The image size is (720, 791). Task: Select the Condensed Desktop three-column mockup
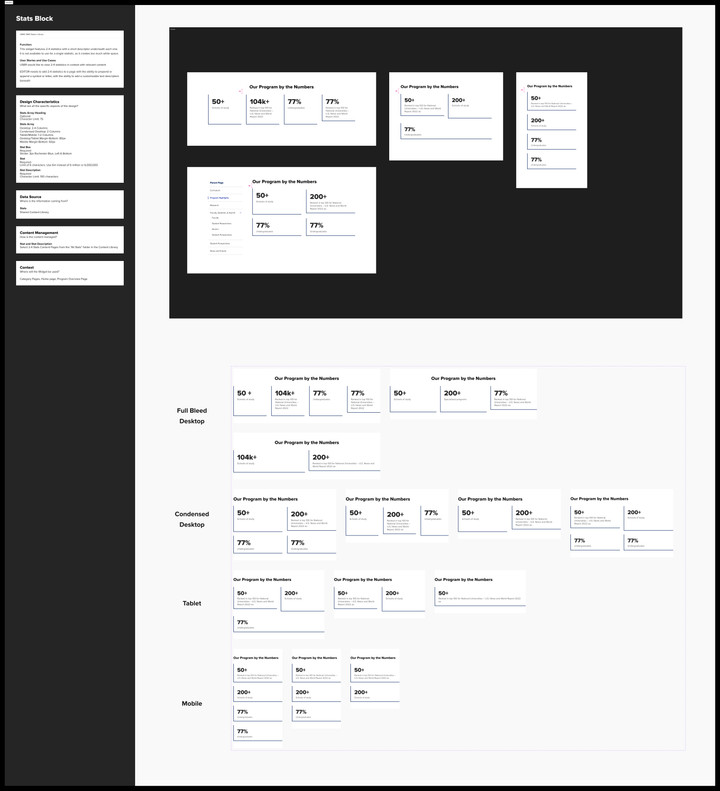click(x=397, y=516)
